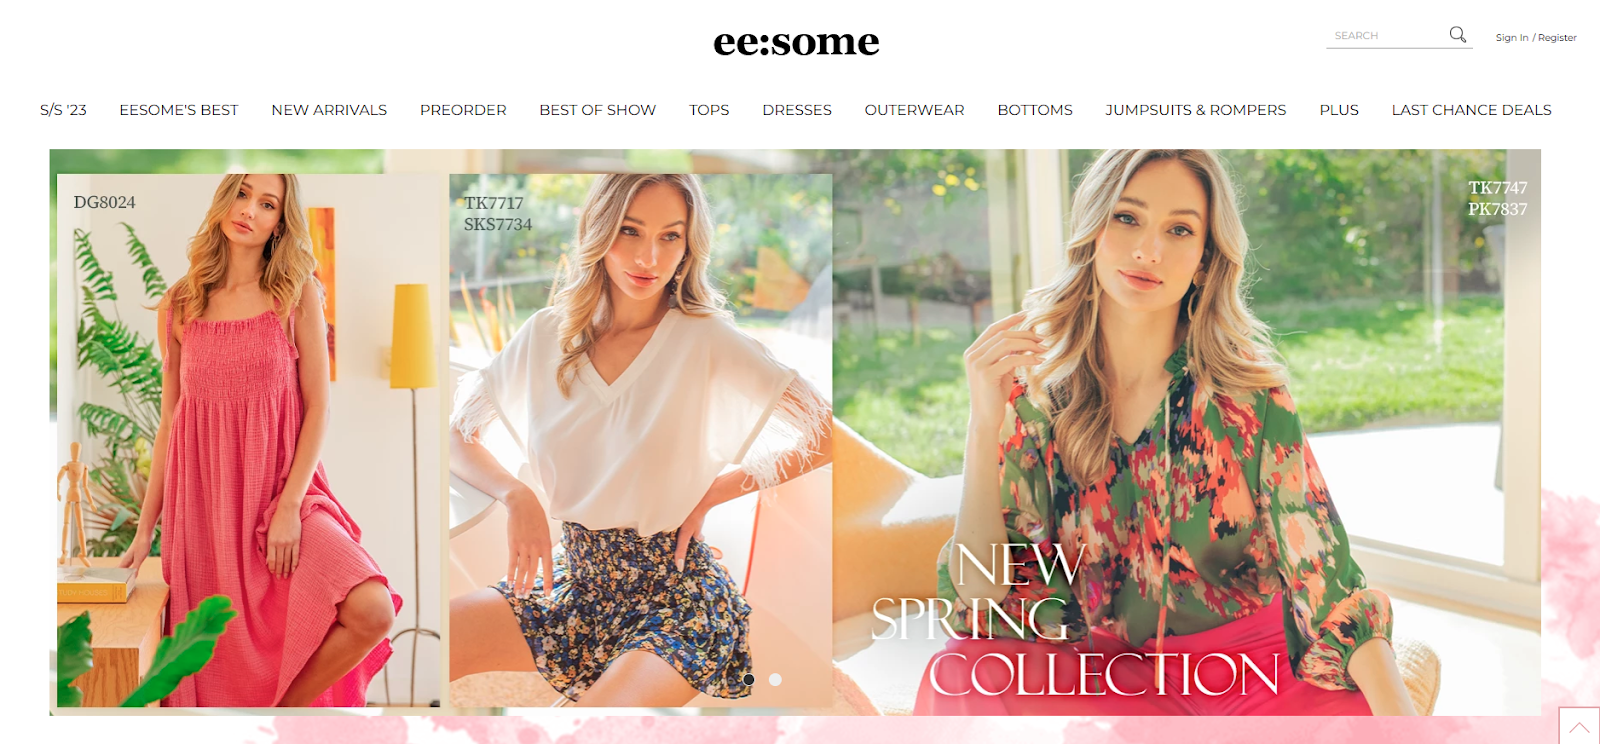
Task: Select BEST OF SHOW in navigation
Action: coord(598,110)
